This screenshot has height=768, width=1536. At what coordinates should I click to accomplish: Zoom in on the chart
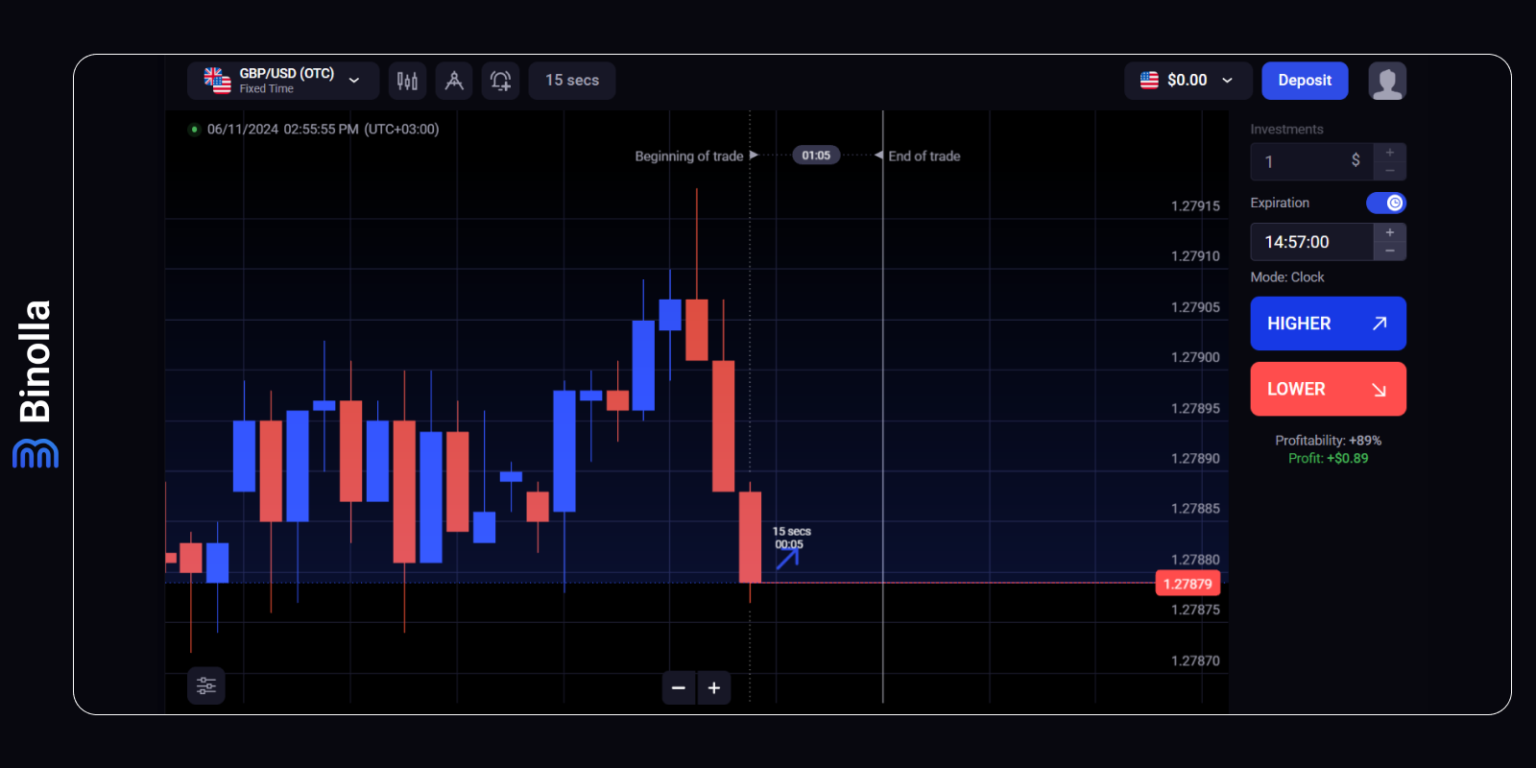pyautogui.click(x=714, y=688)
